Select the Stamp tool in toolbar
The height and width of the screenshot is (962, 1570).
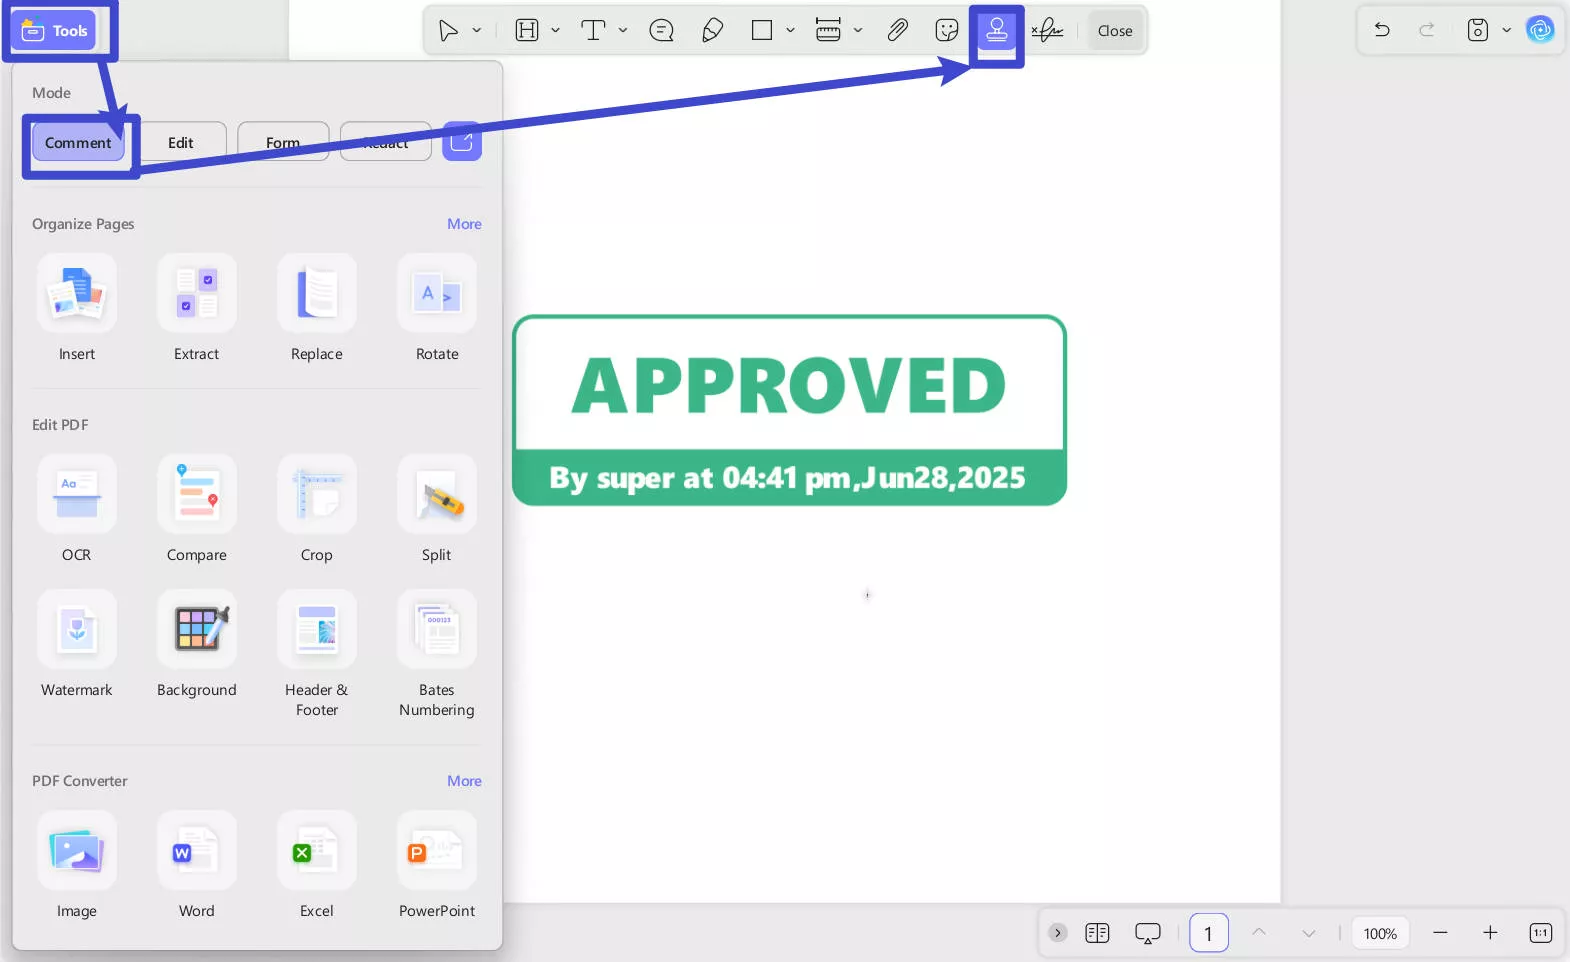996,31
